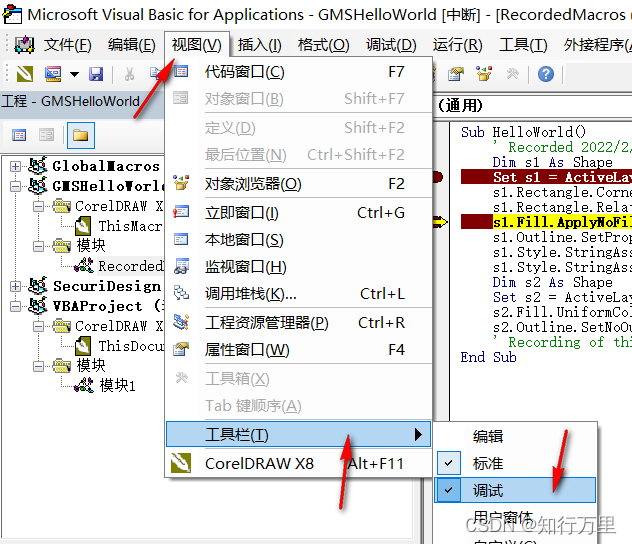This screenshot has width=632, height=544.
Task: Open the (通用) object dropdown
Action: pos(533,106)
